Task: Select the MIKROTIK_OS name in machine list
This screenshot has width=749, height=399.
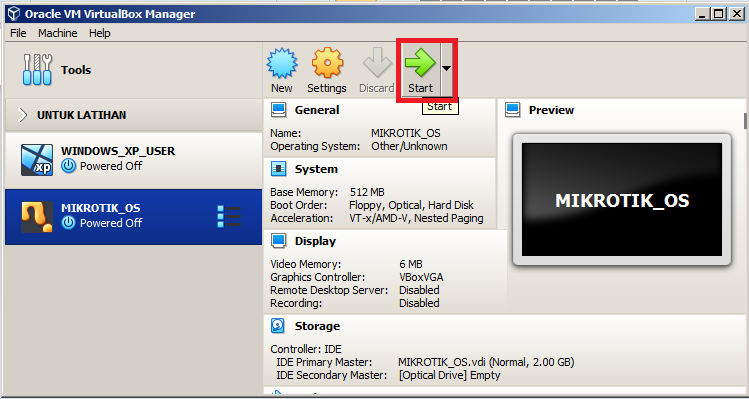Action: (x=100, y=208)
